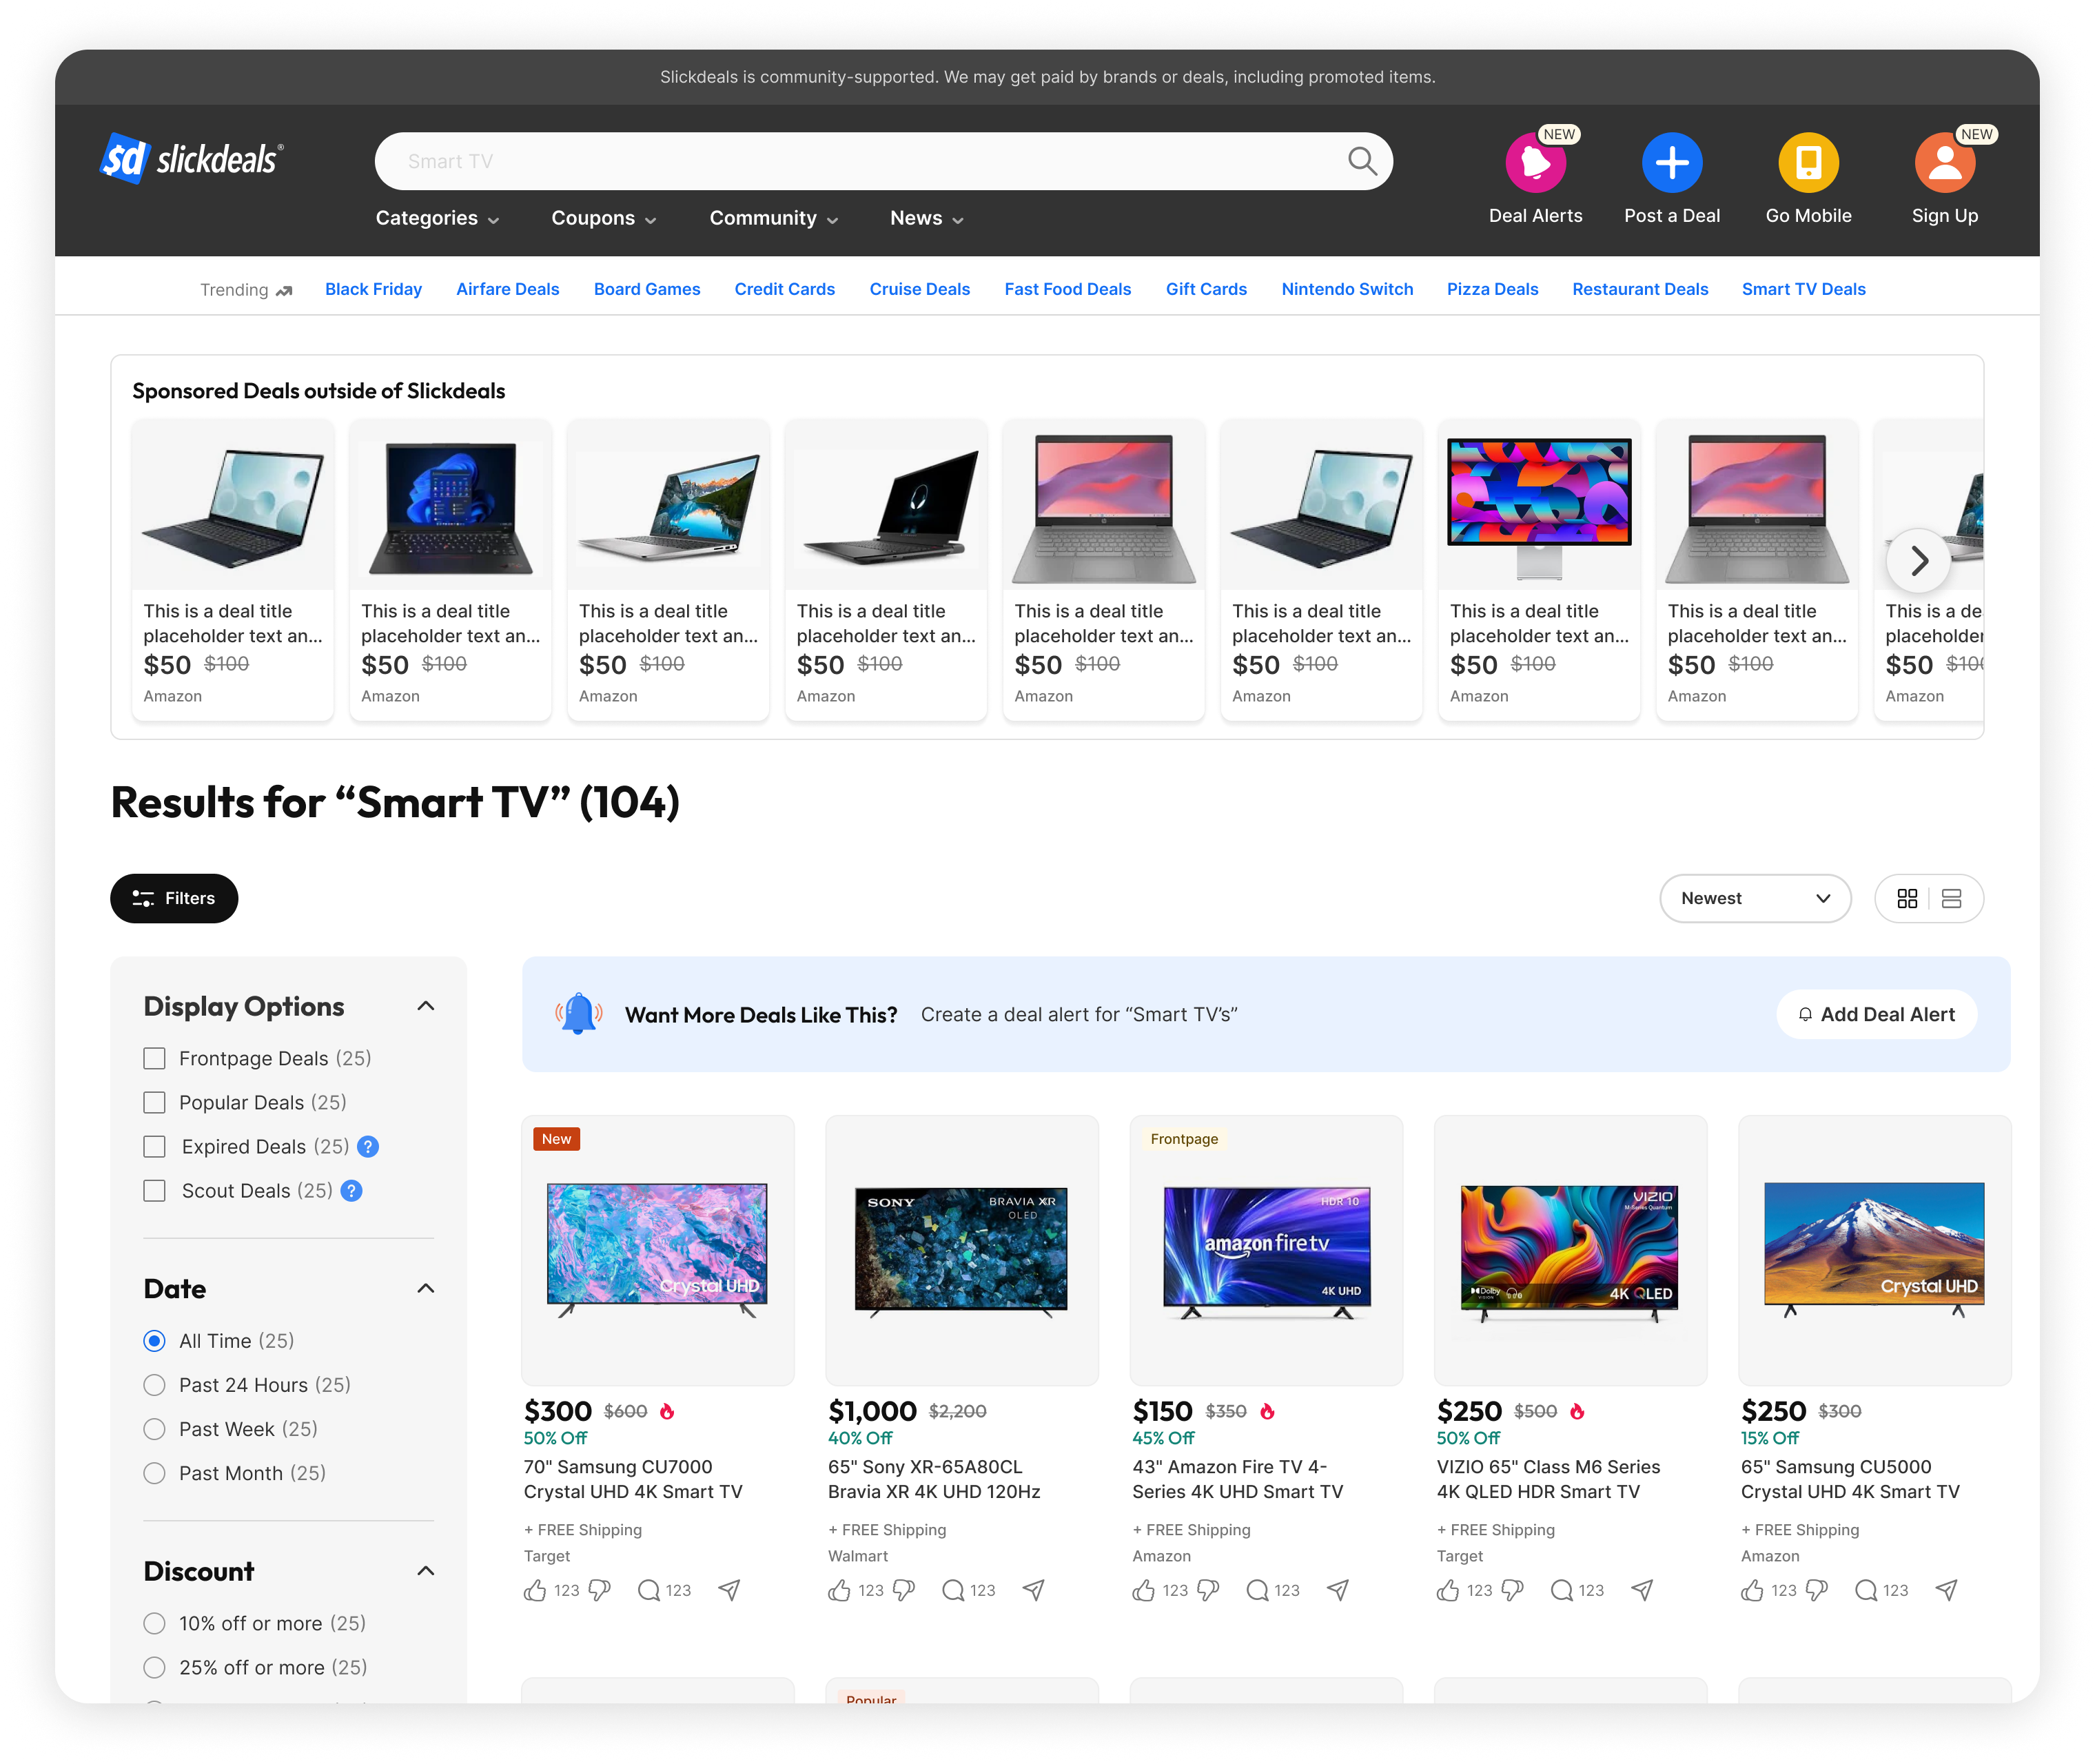Check the Frontpage Deals checkbox
The image size is (2095, 1764).
coord(154,1058)
